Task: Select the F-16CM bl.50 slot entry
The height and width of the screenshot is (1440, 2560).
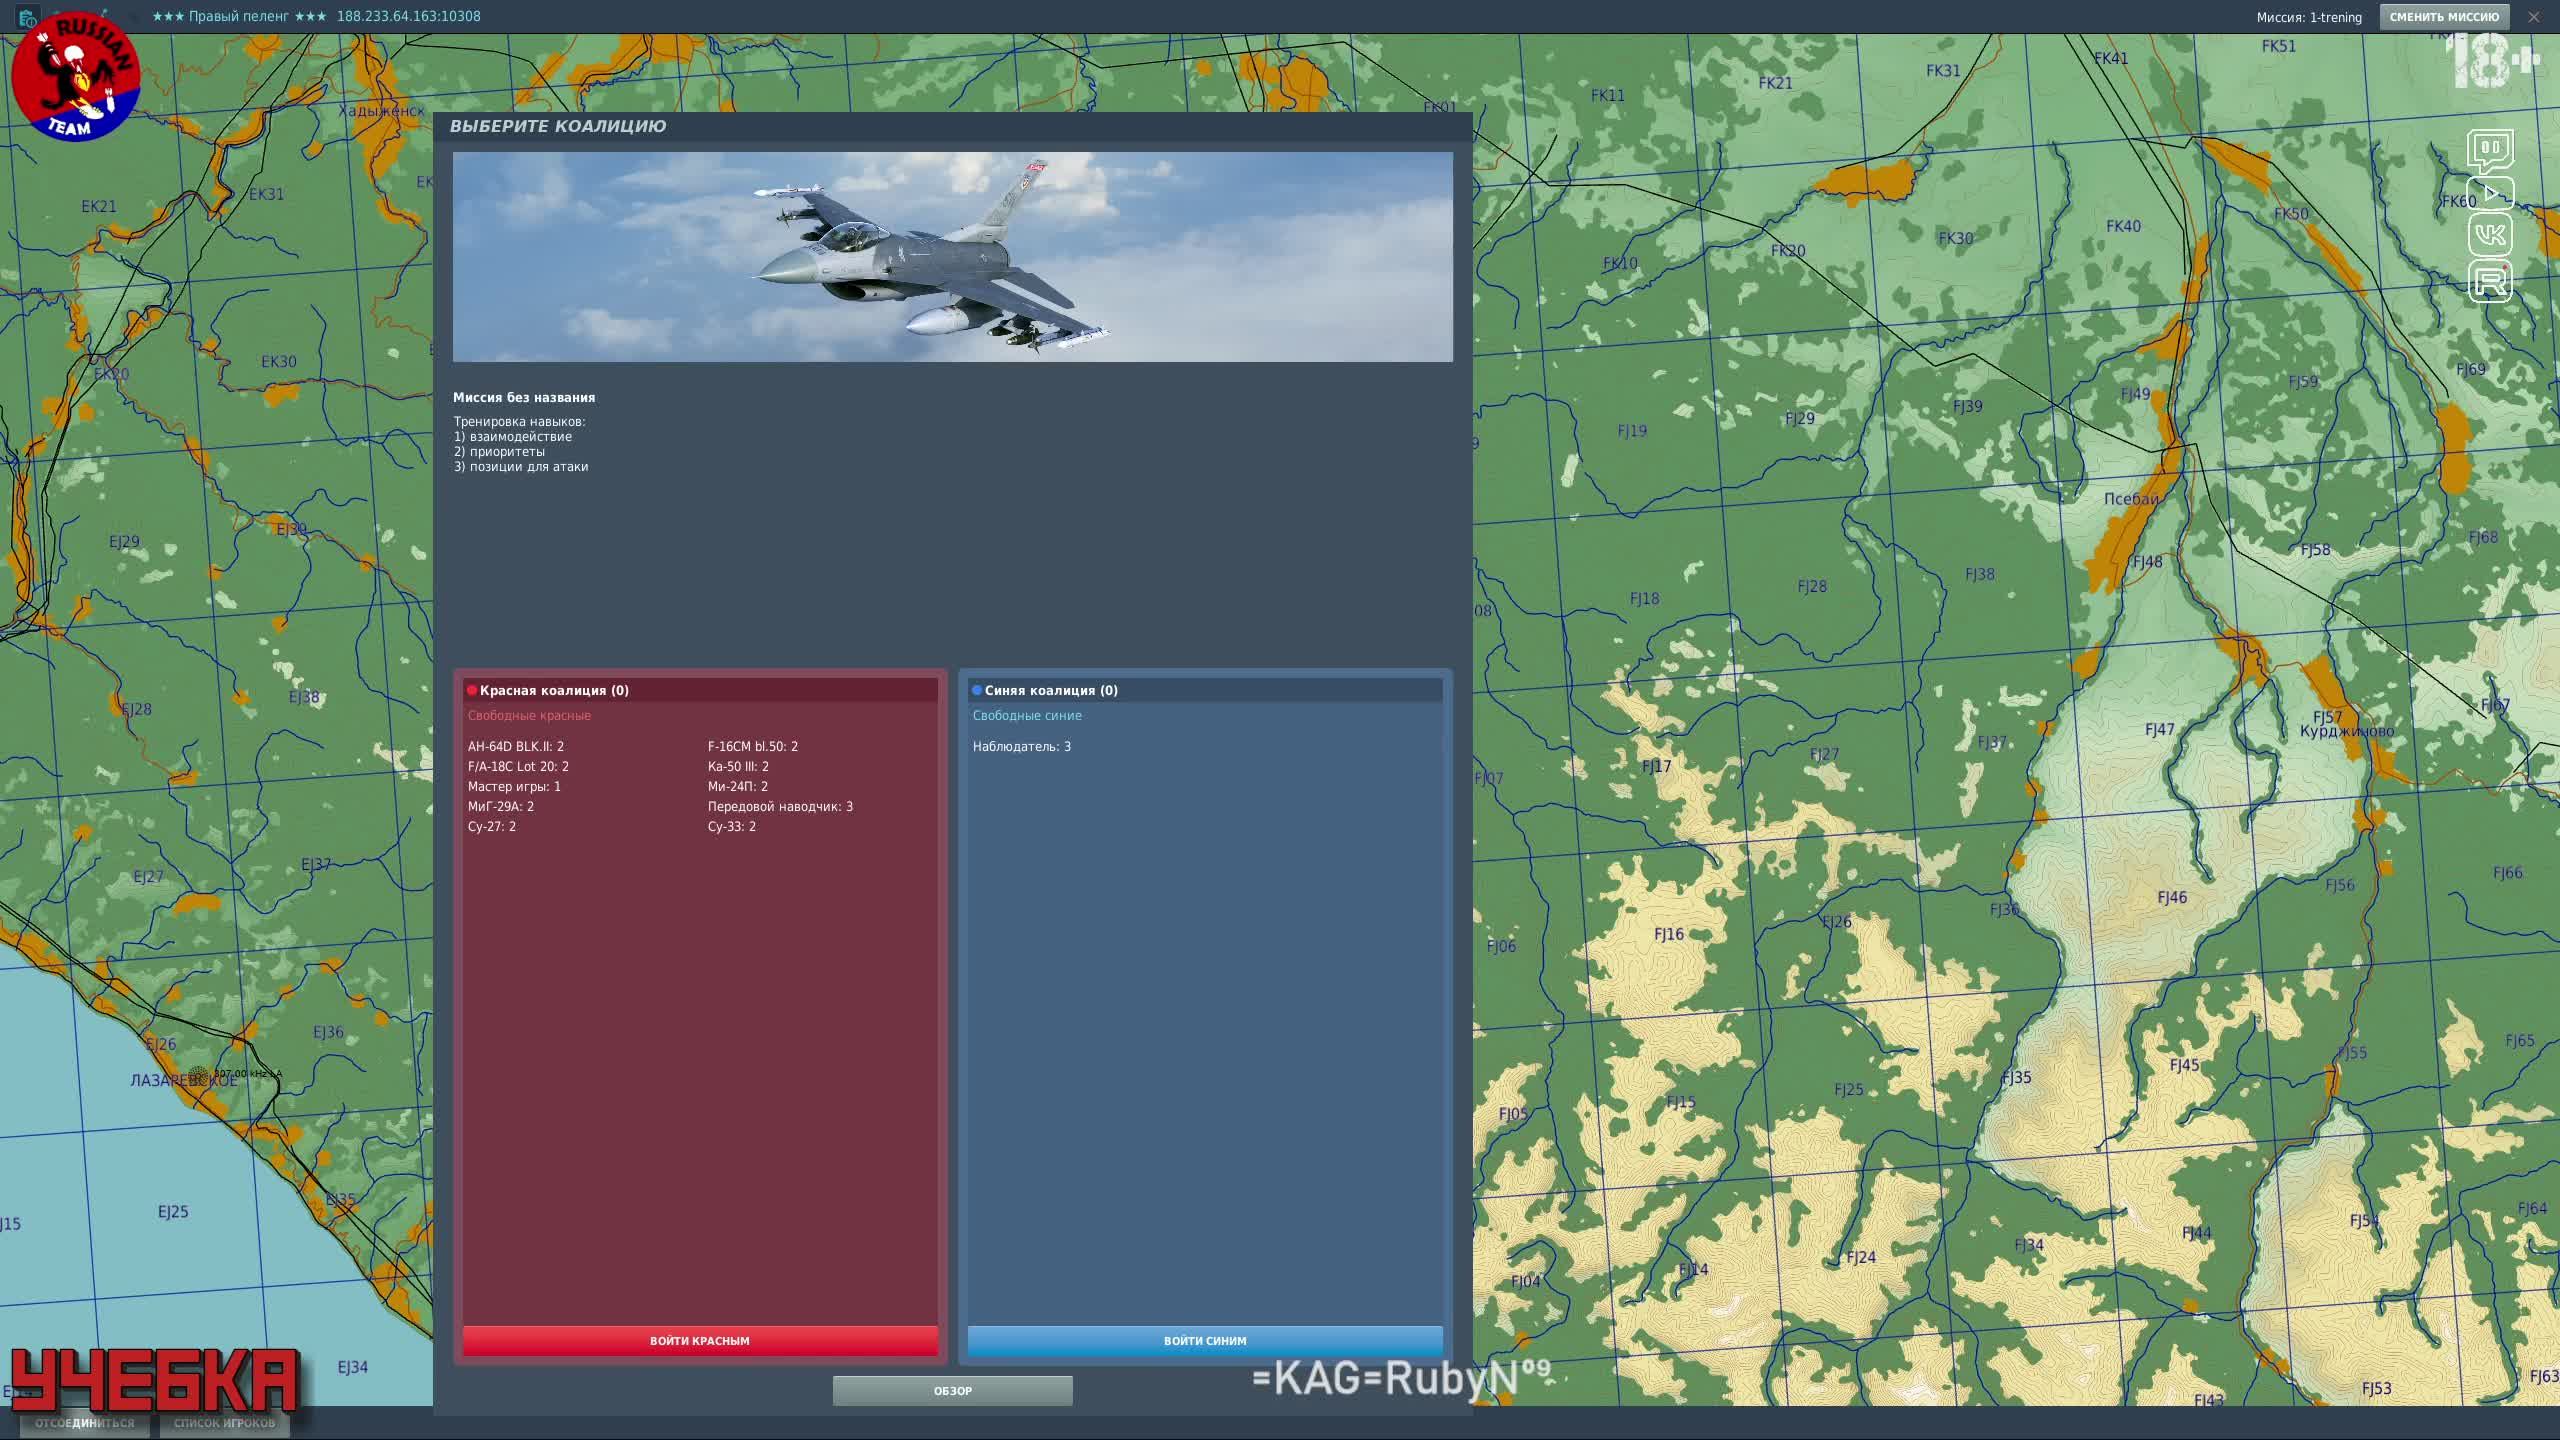Action: [752, 746]
